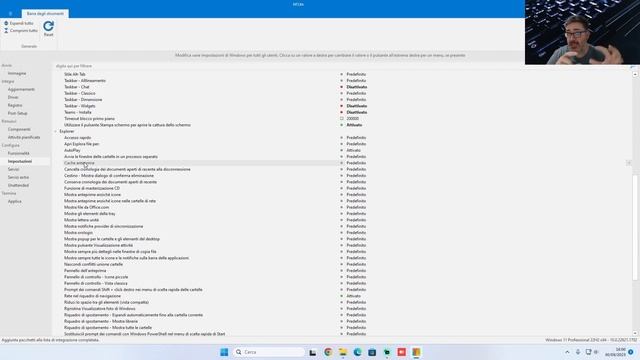
Task: Select the Mostra lettere unità row
Action: [x=82, y=220]
